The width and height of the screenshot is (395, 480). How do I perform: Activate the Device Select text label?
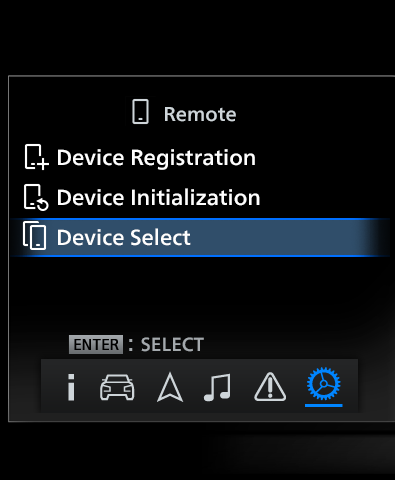click(123, 237)
